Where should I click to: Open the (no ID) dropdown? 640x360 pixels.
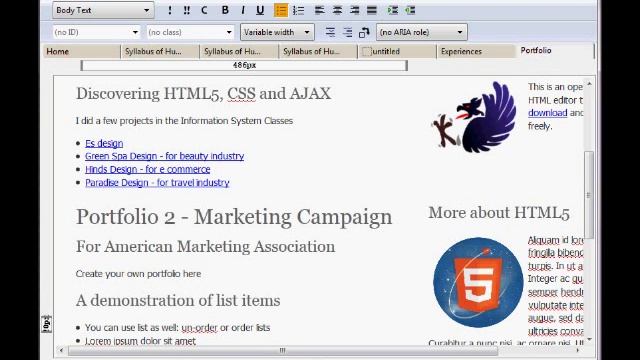96,32
